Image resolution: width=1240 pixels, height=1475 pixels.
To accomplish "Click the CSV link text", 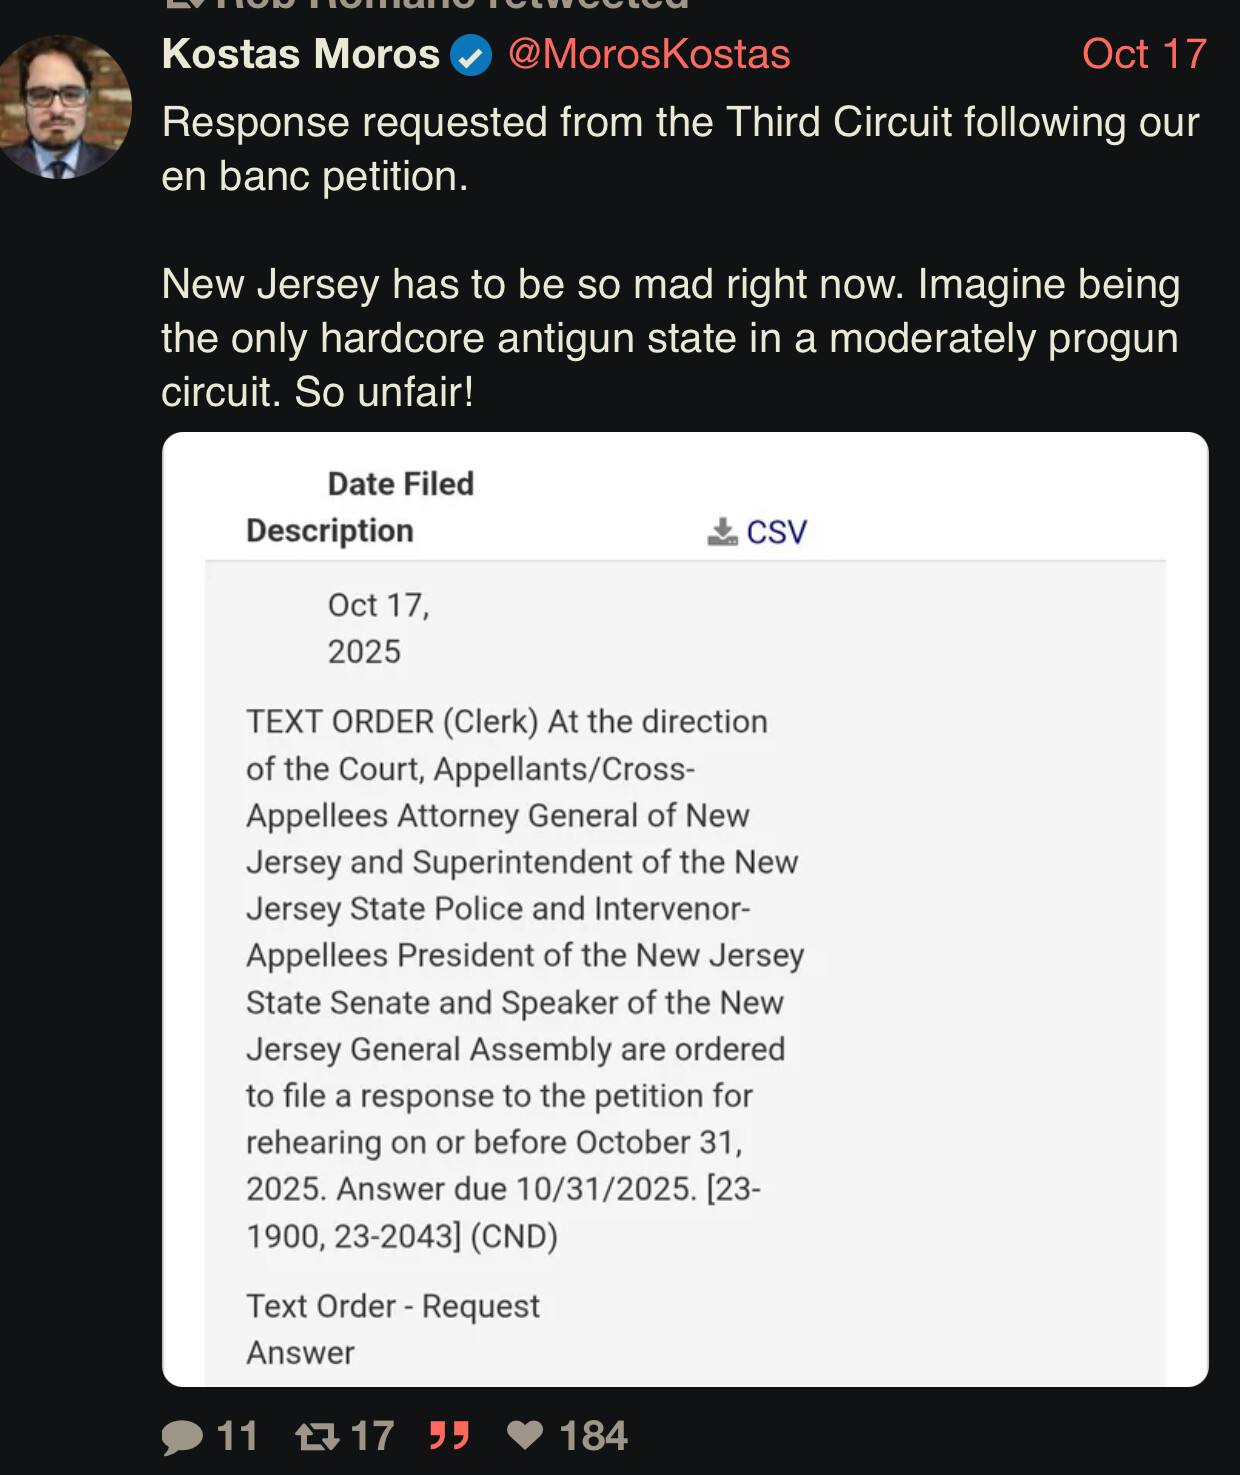I will [x=777, y=532].
